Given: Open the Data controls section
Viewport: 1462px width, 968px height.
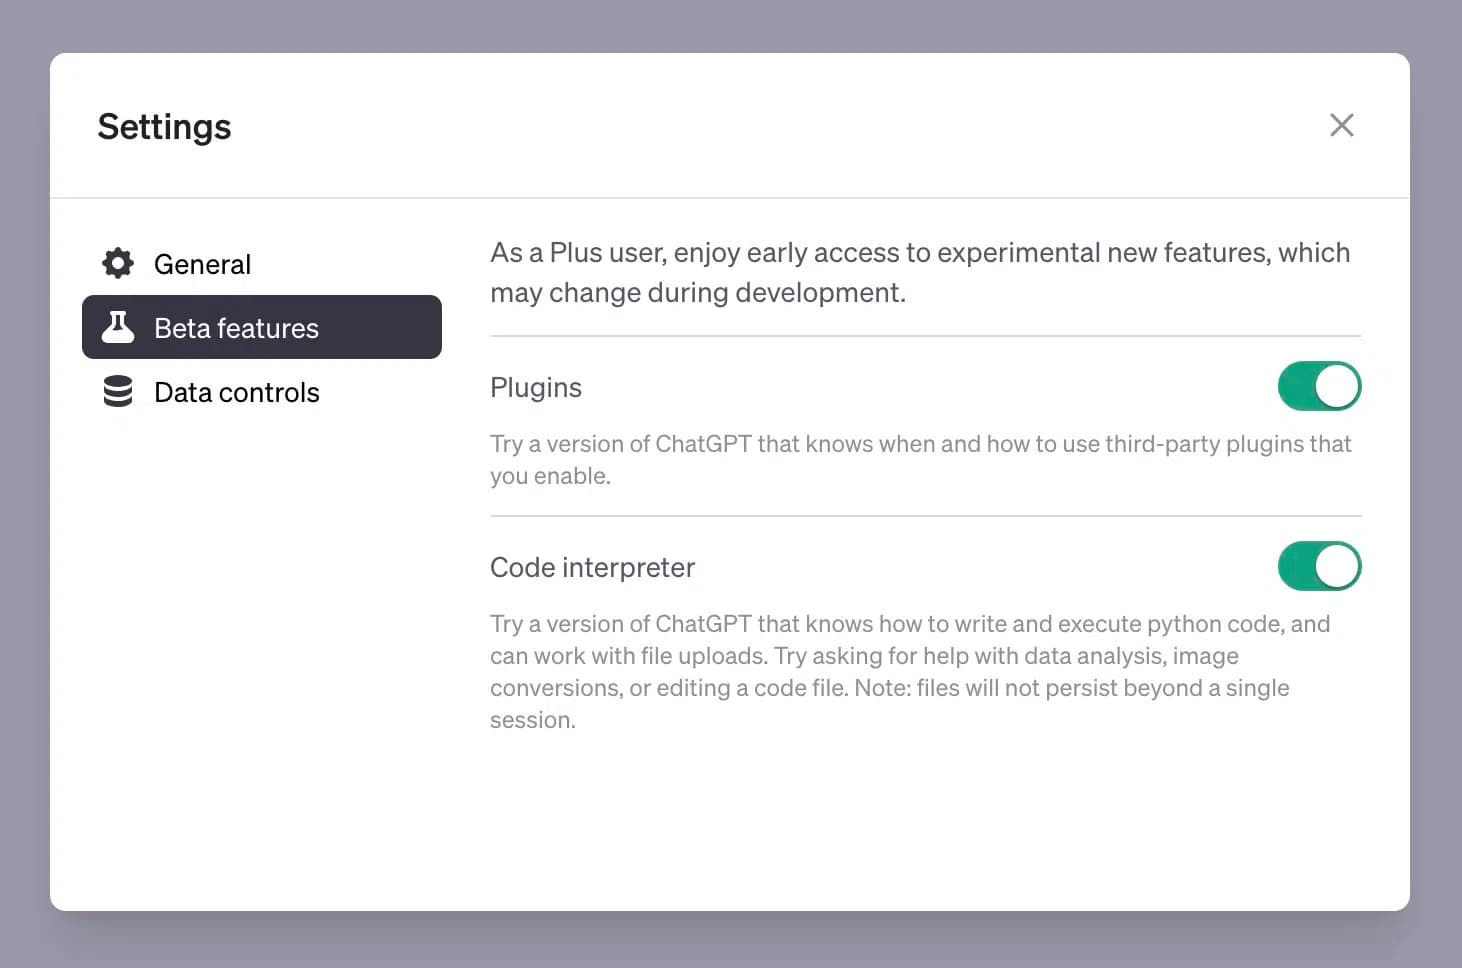Looking at the screenshot, I should click(236, 391).
